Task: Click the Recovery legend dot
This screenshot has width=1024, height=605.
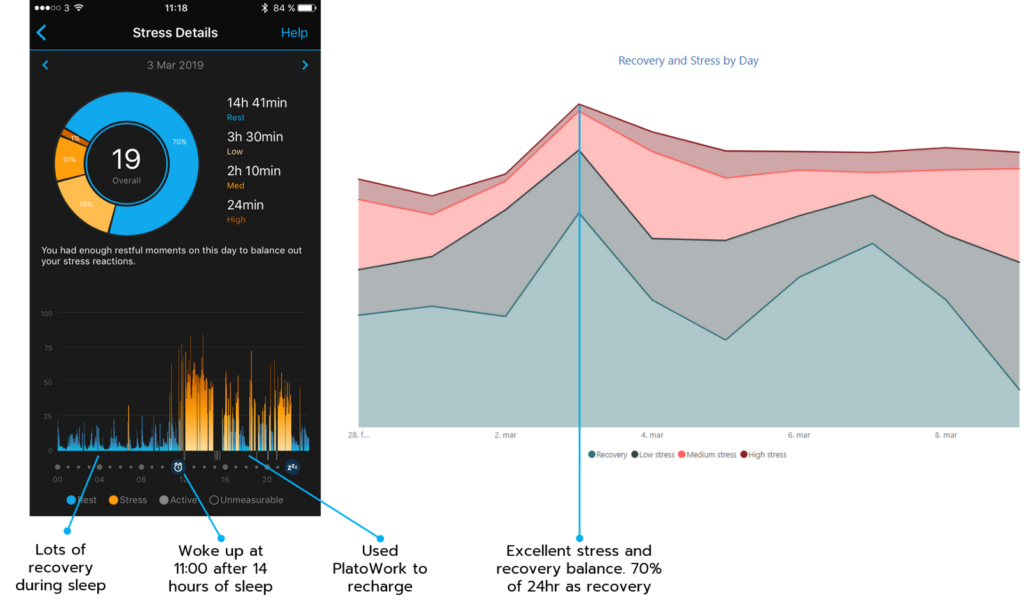Action: click(x=592, y=455)
